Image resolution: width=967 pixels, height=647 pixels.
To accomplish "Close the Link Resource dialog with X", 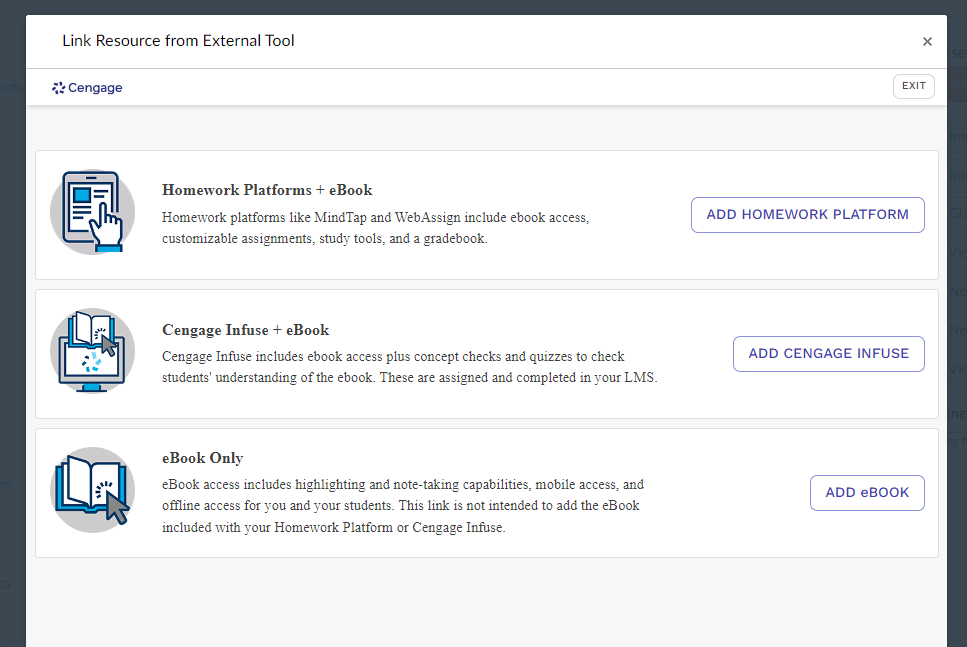I will (927, 41).
